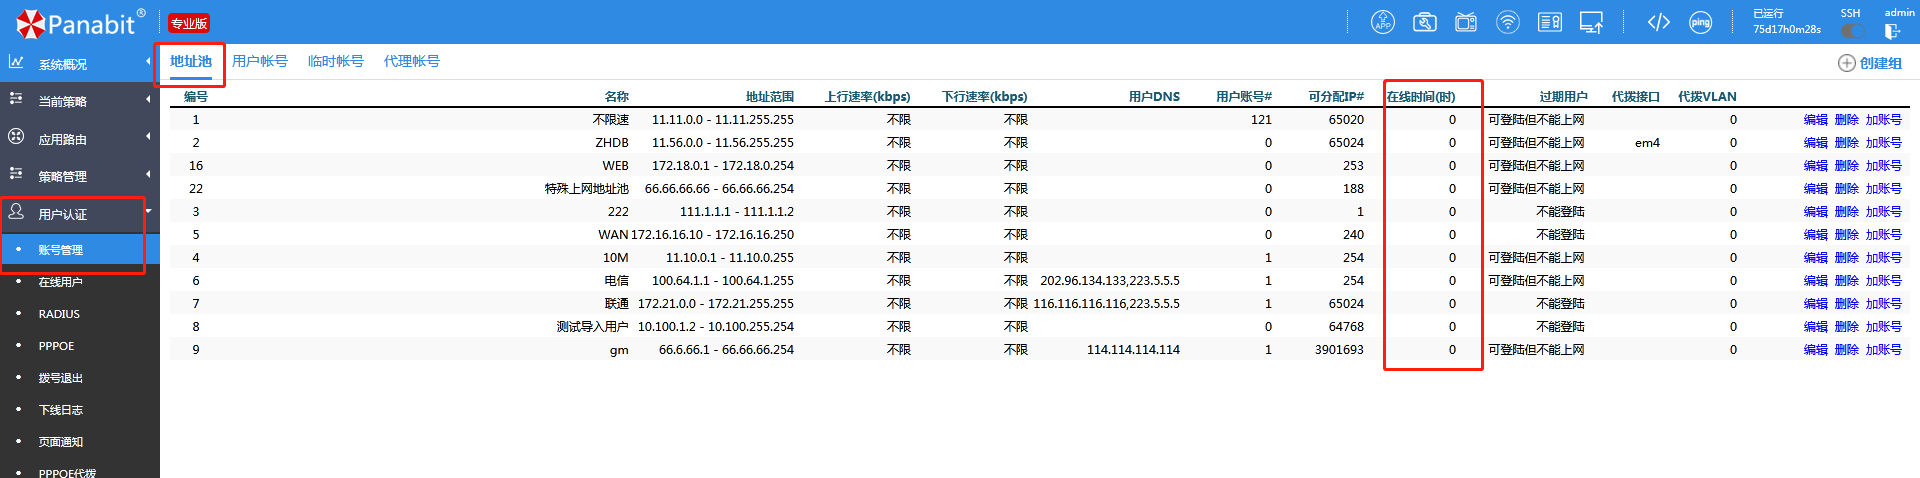Screen dimensions: 1920x478
Task: Expand the 系统概况 sidebar menu
Action: (x=63, y=64)
